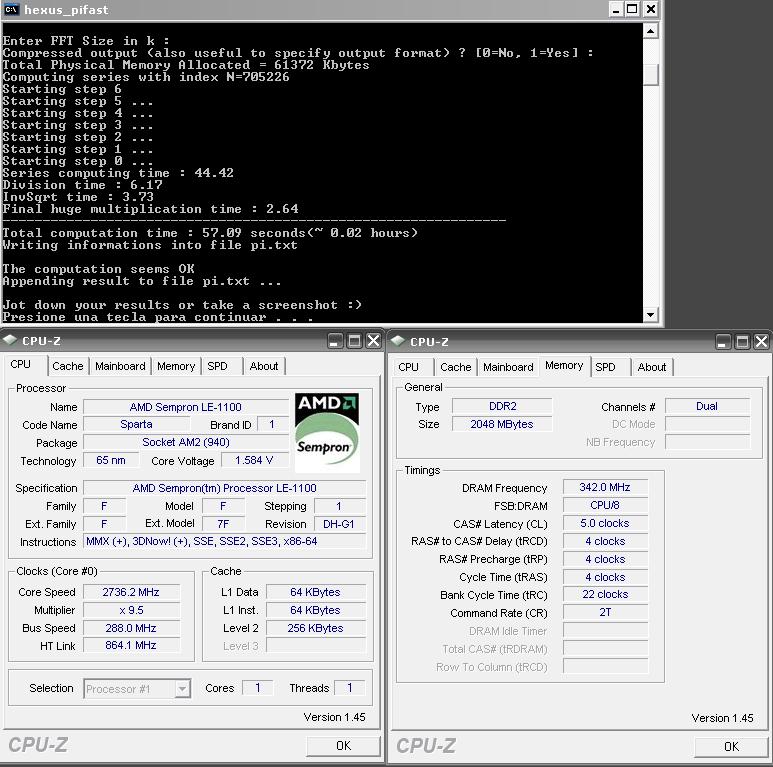Click the CAS# Latency value 5.0 clocks
The width and height of the screenshot is (773, 767).
tap(605, 523)
